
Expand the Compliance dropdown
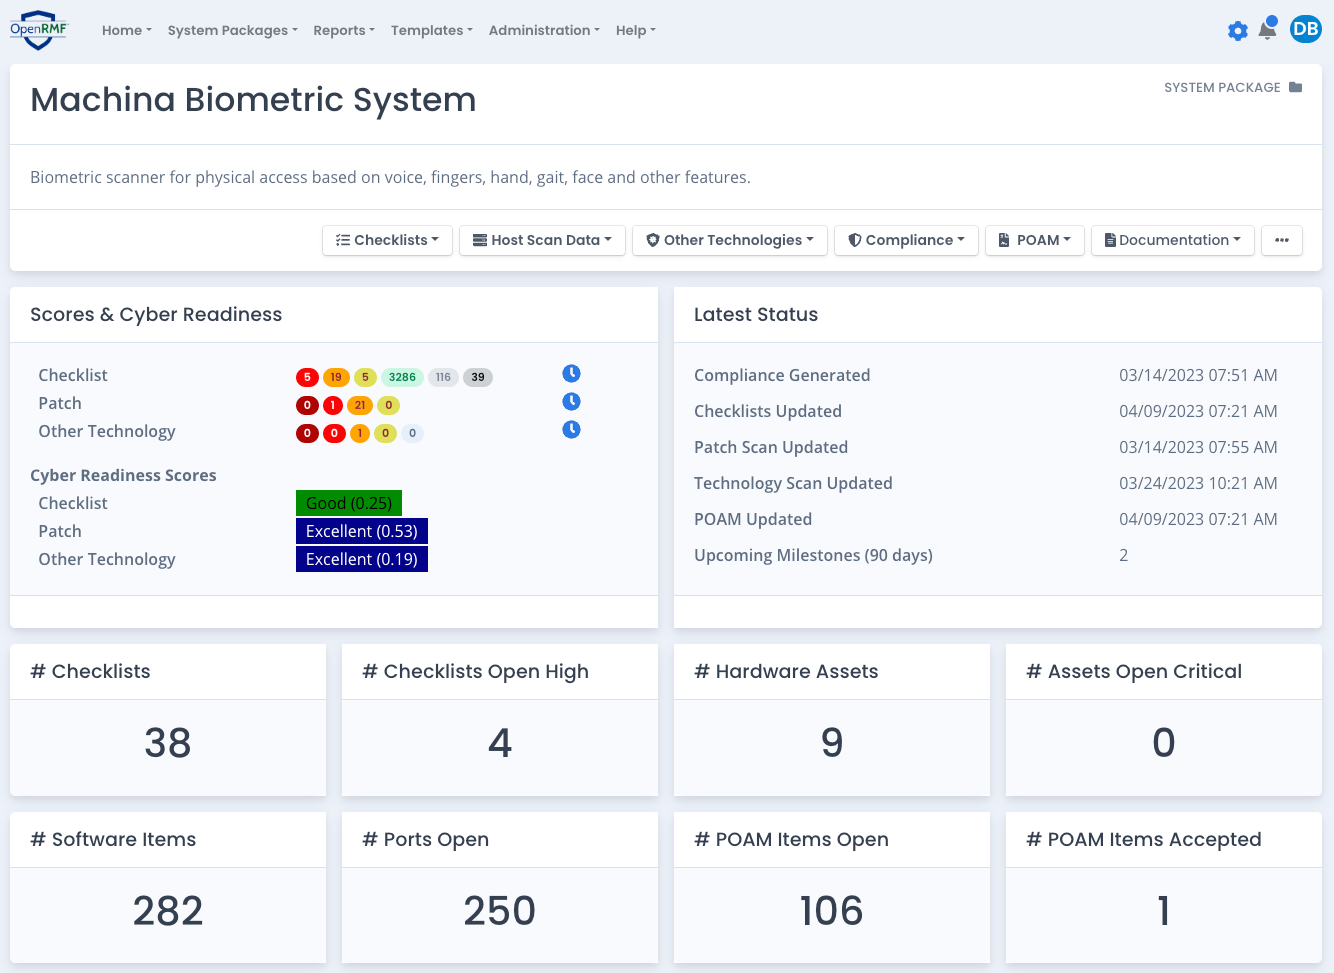tap(906, 240)
